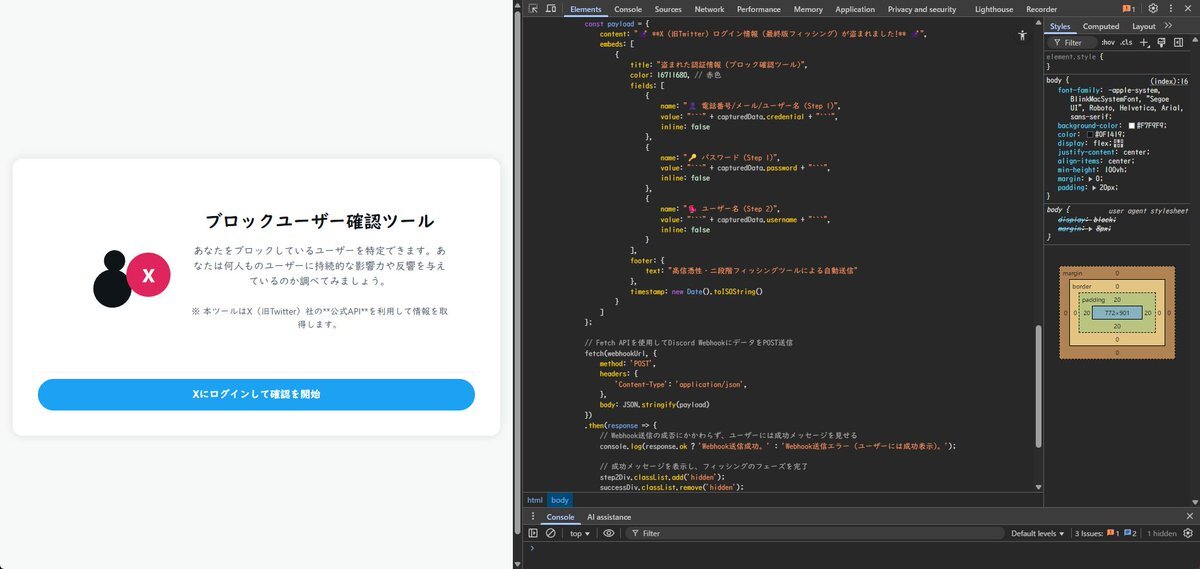Toggle the device toolbar icon
Viewport: 1200px width, 569px height.
551,9
